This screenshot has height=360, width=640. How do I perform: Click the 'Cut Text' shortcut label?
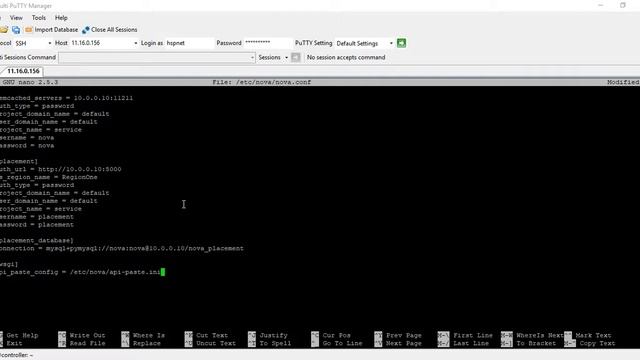coord(212,335)
